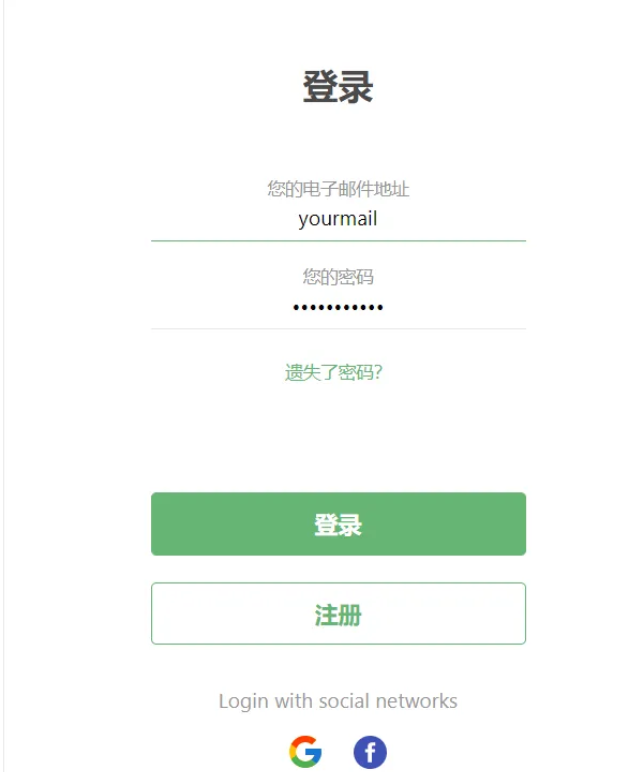Click the Login with social networks text
Viewport: 642px width, 772px height.
point(338,701)
